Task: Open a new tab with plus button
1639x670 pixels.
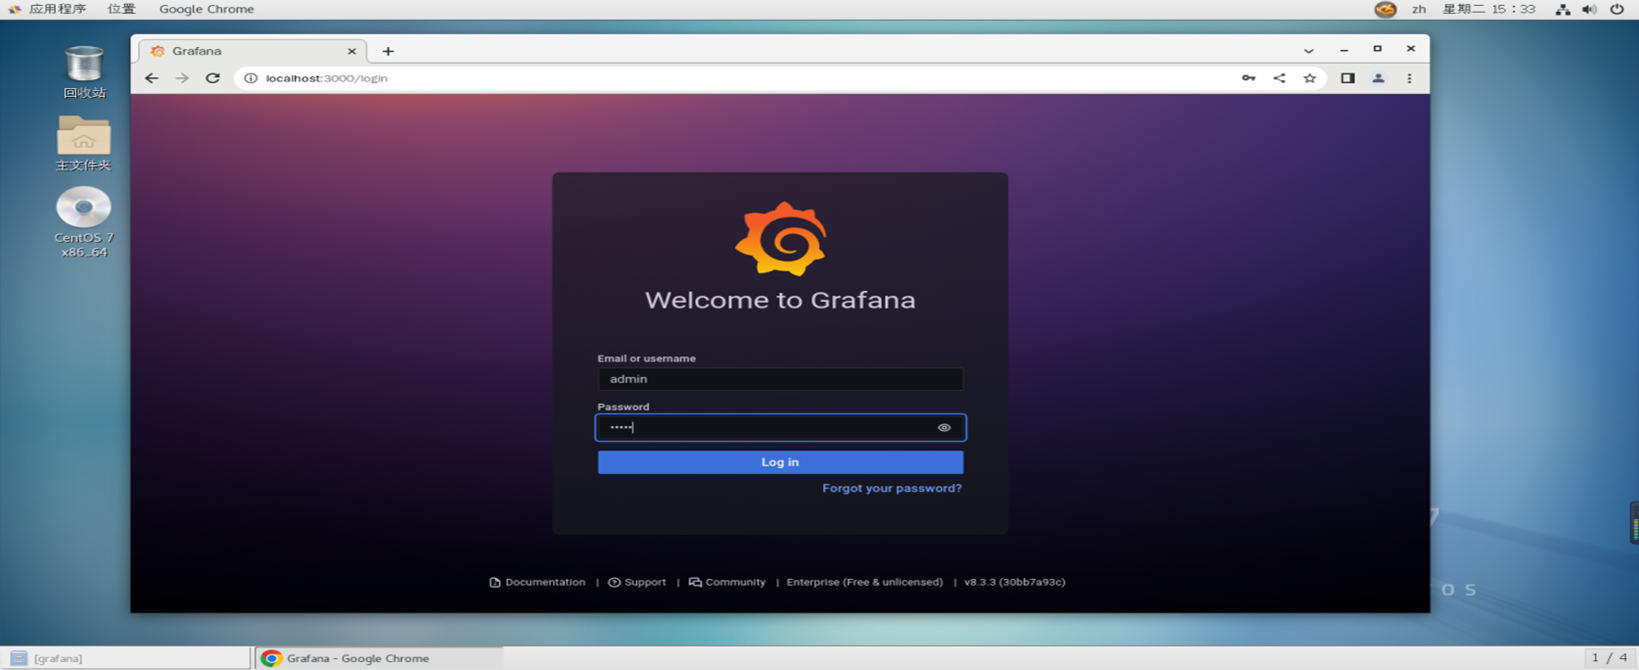Action: point(388,51)
